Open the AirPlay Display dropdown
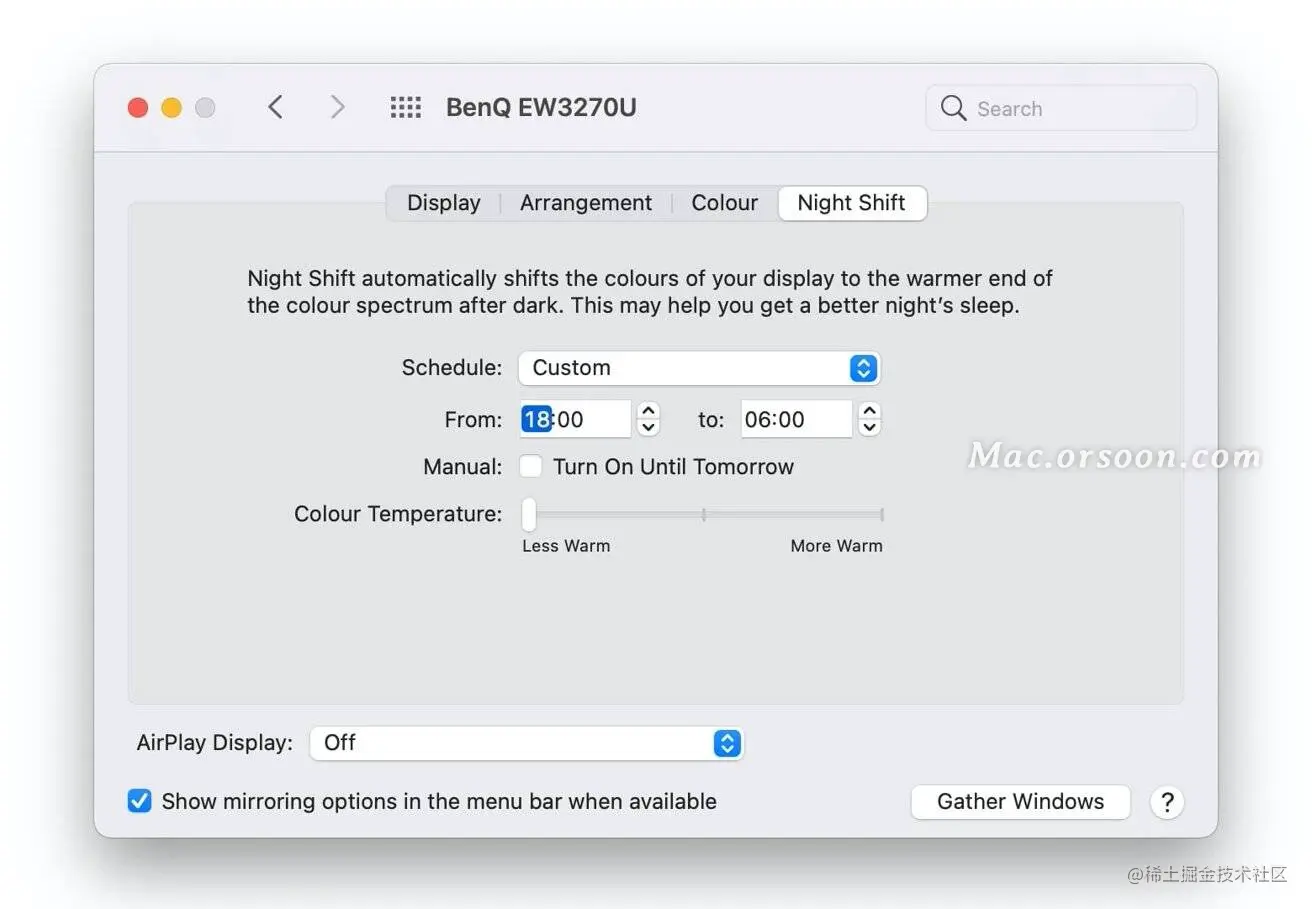This screenshot has width=1312, height=909. click(x=526, y=743)
